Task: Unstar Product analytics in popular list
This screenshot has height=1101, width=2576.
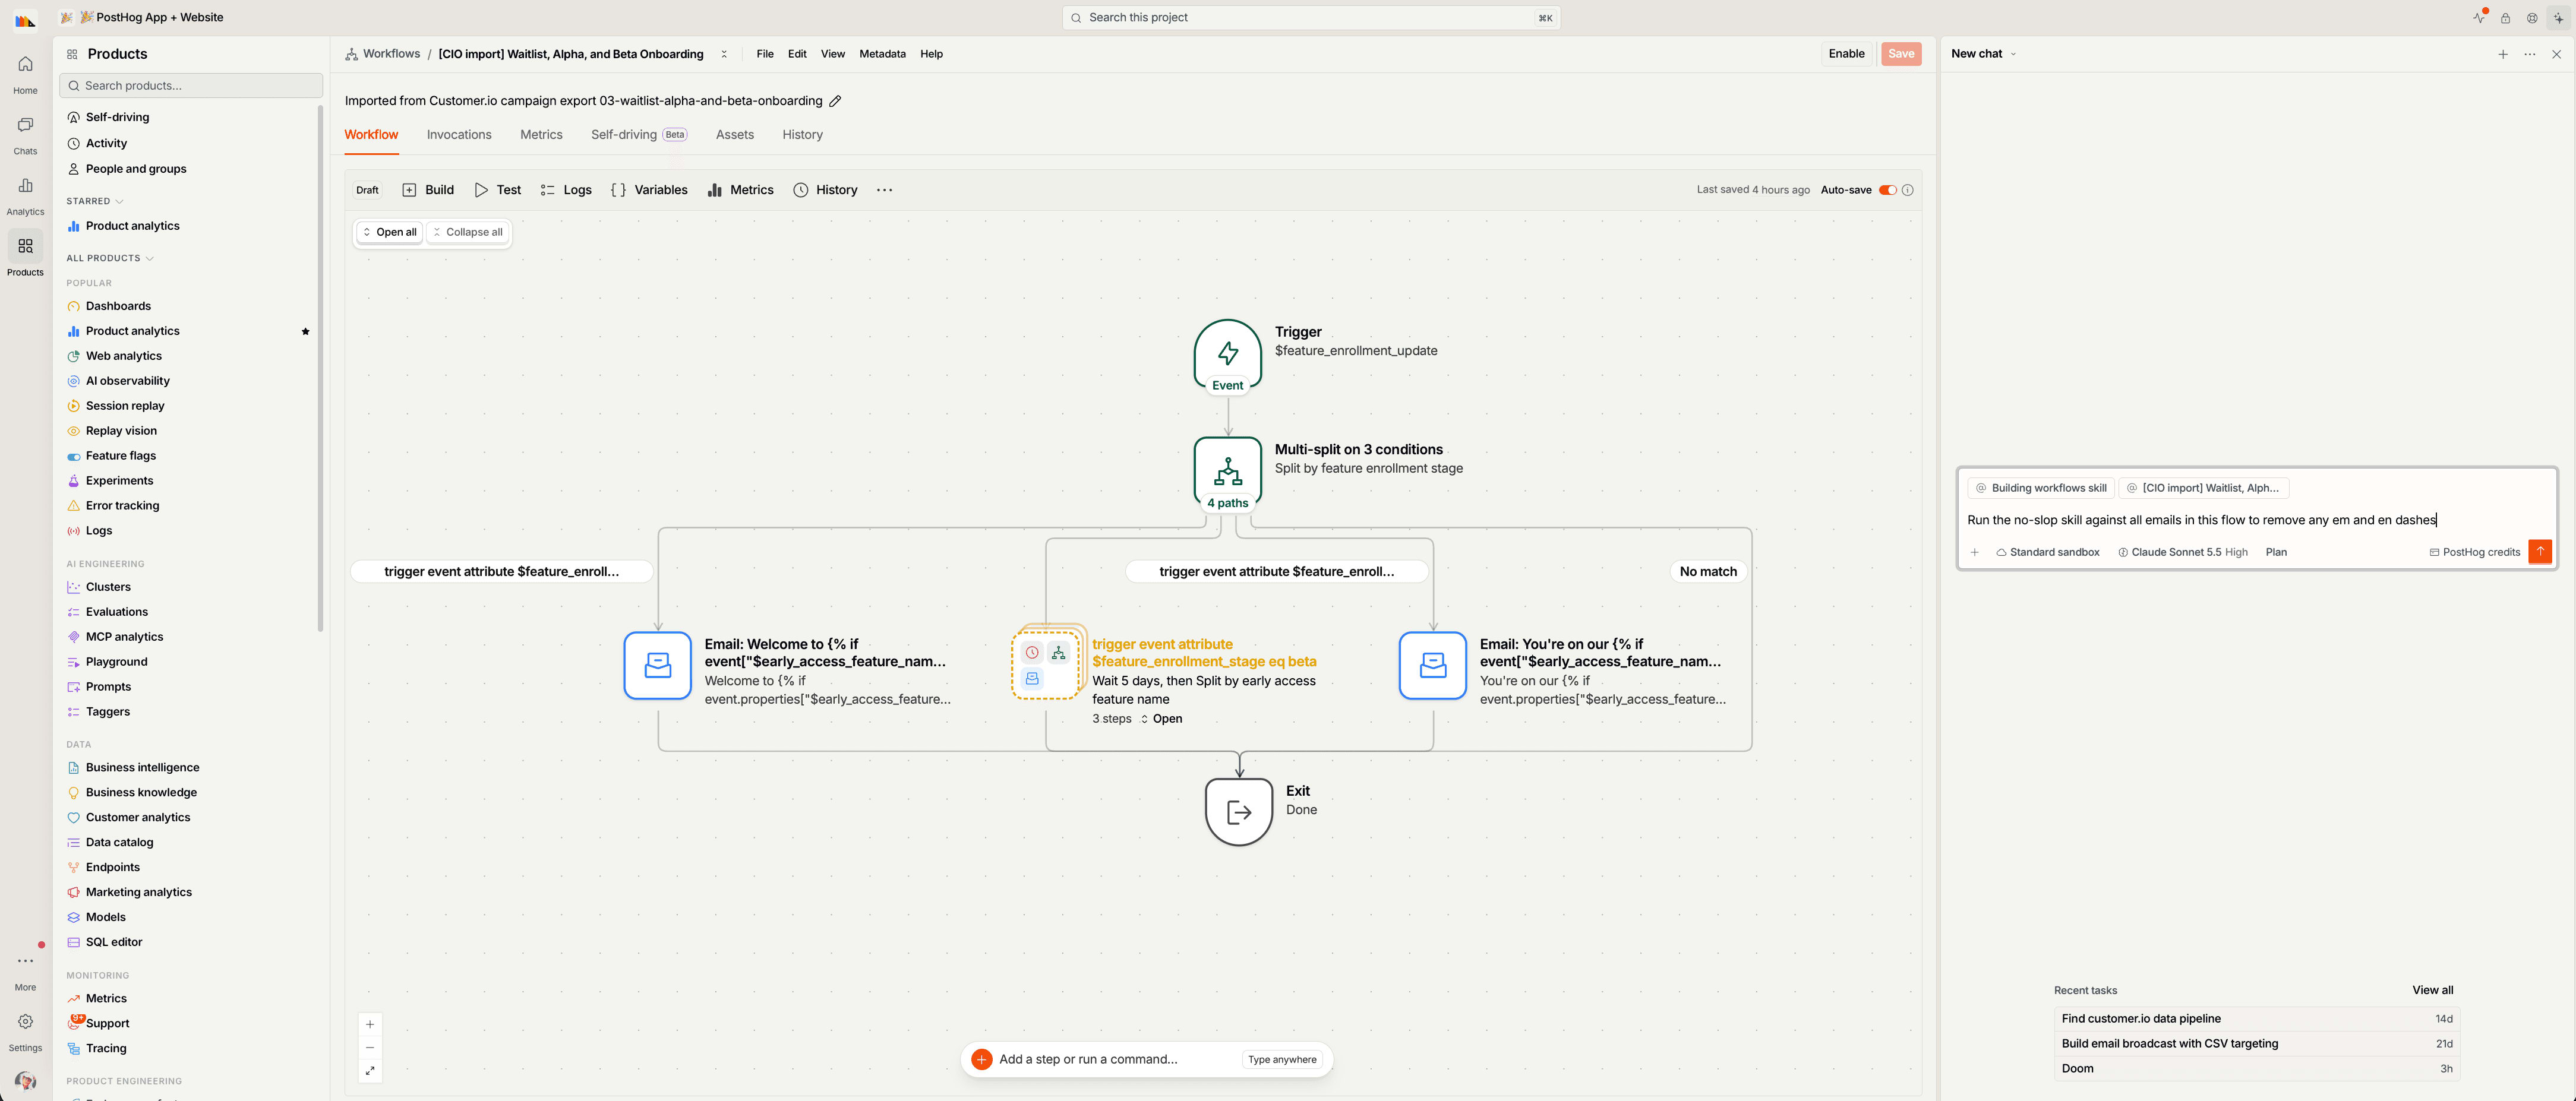Action: point(306,331)
